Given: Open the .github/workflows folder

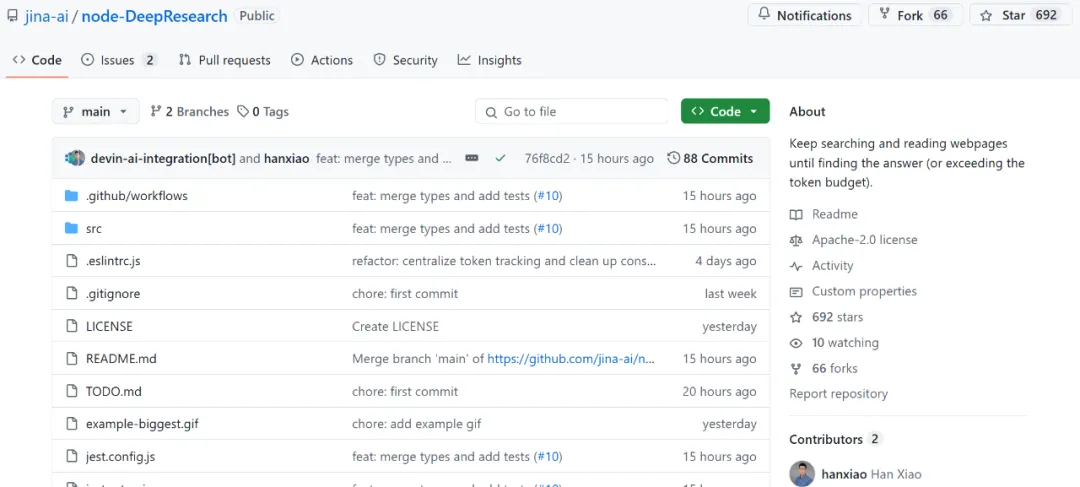Looking at the screenshot, I should [136, 196].
